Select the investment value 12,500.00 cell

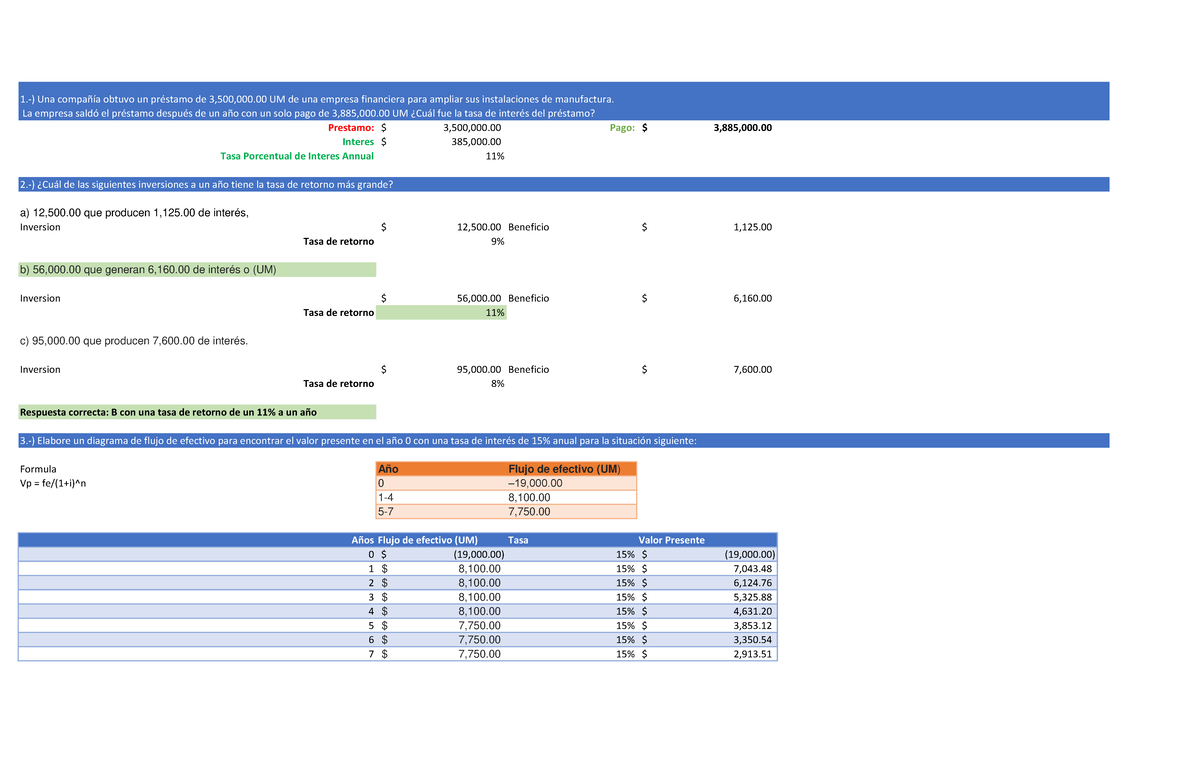(x=479, y=227)
